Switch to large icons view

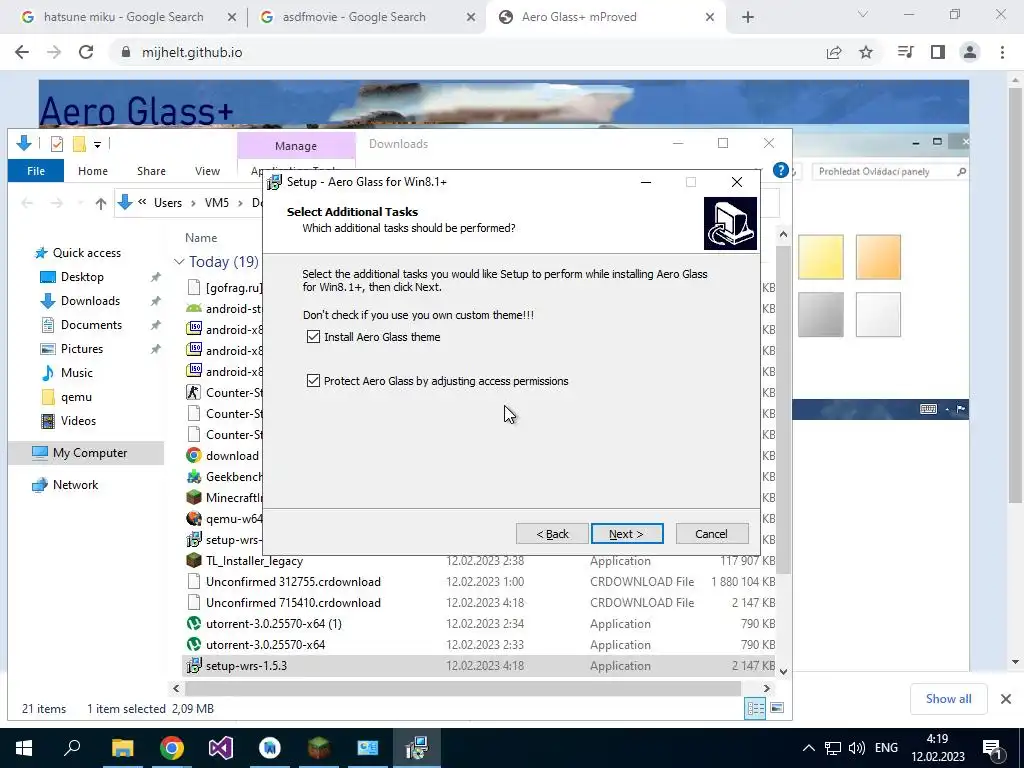(x=777, y=708)
